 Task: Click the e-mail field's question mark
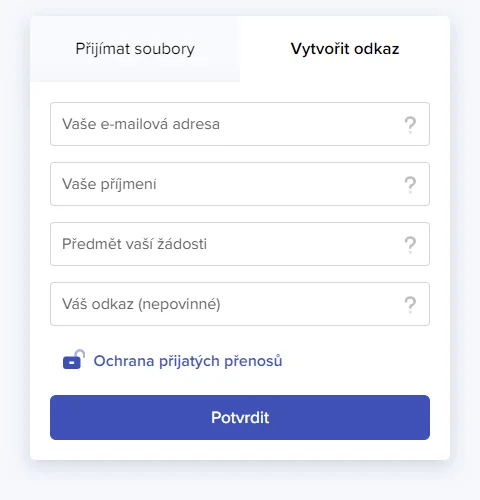pyautogui.click(x=410, y=125)
